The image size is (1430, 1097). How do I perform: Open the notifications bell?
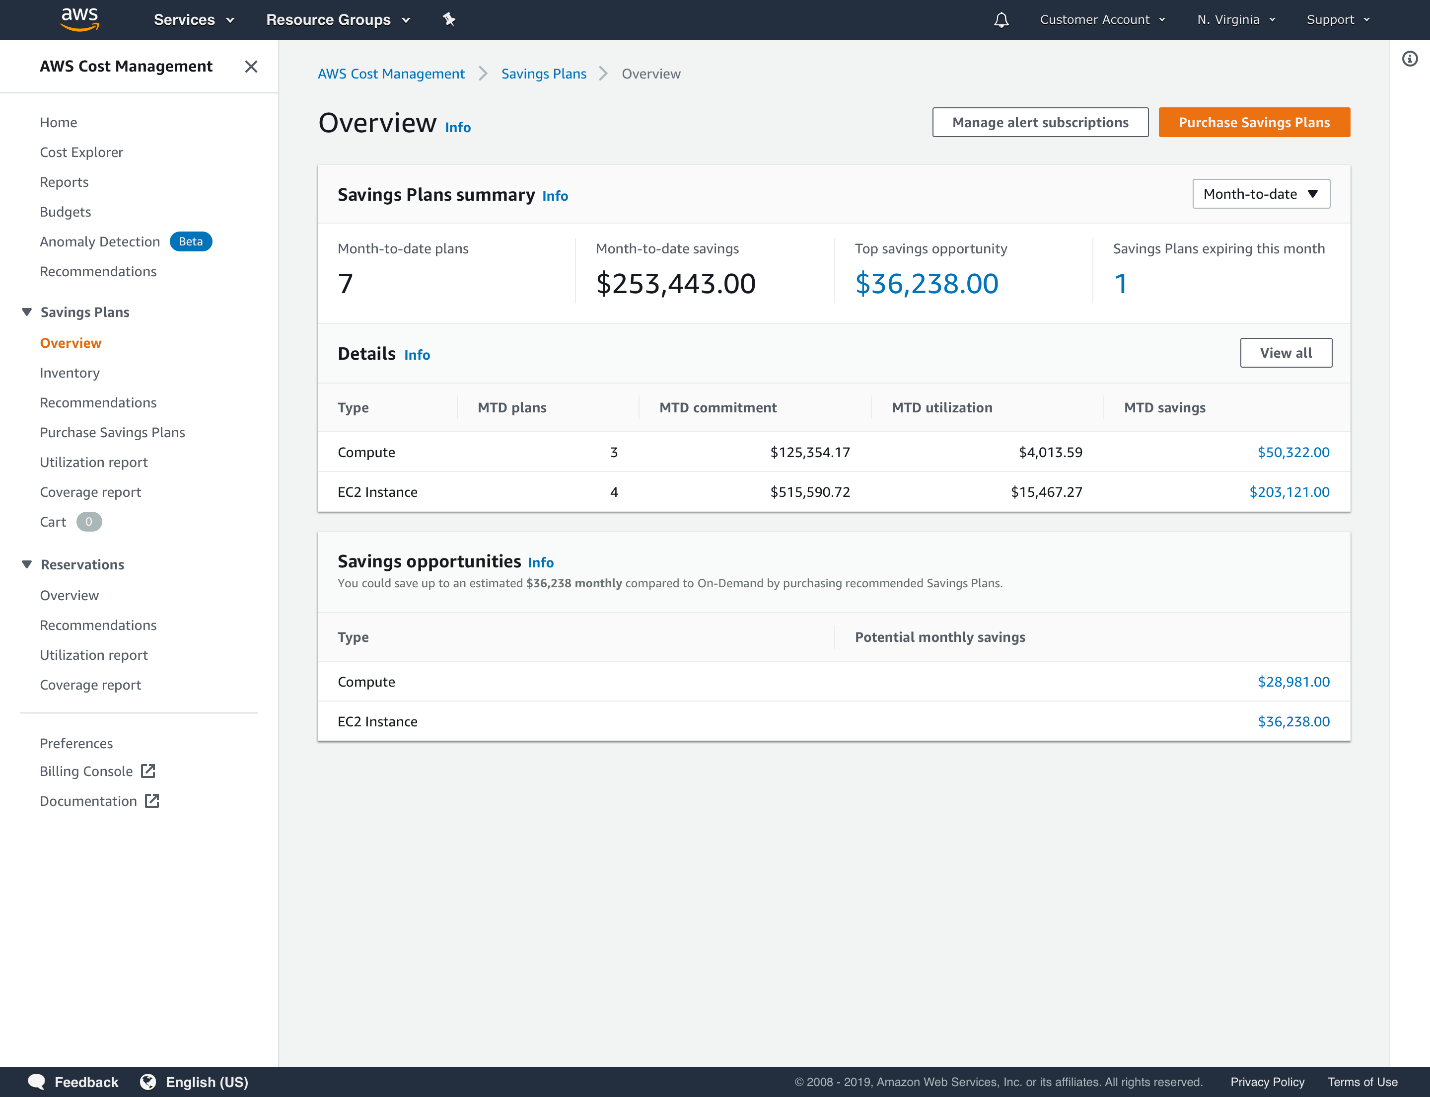click(1001, 20)
